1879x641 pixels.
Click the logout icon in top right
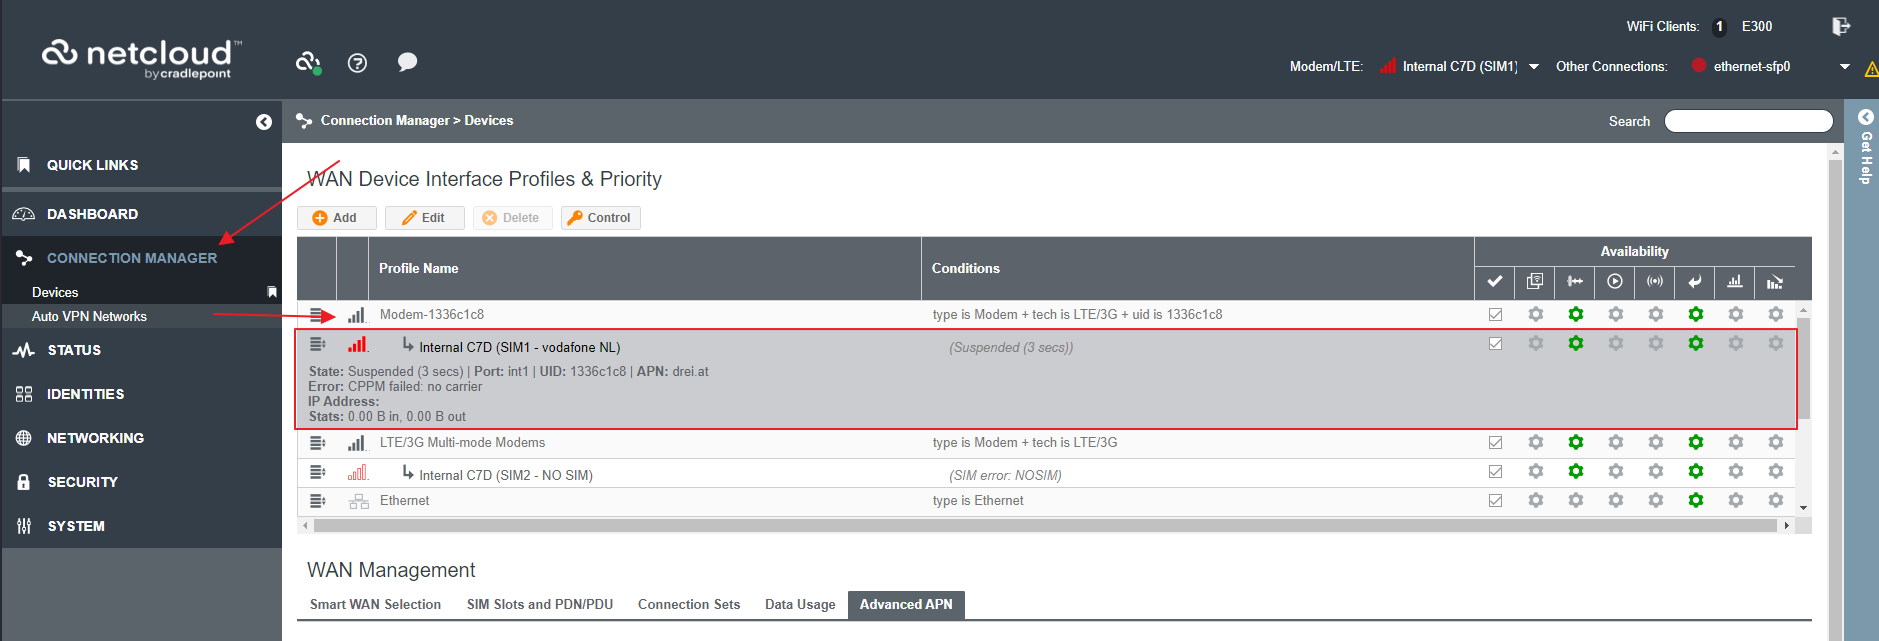[1840, 26]
